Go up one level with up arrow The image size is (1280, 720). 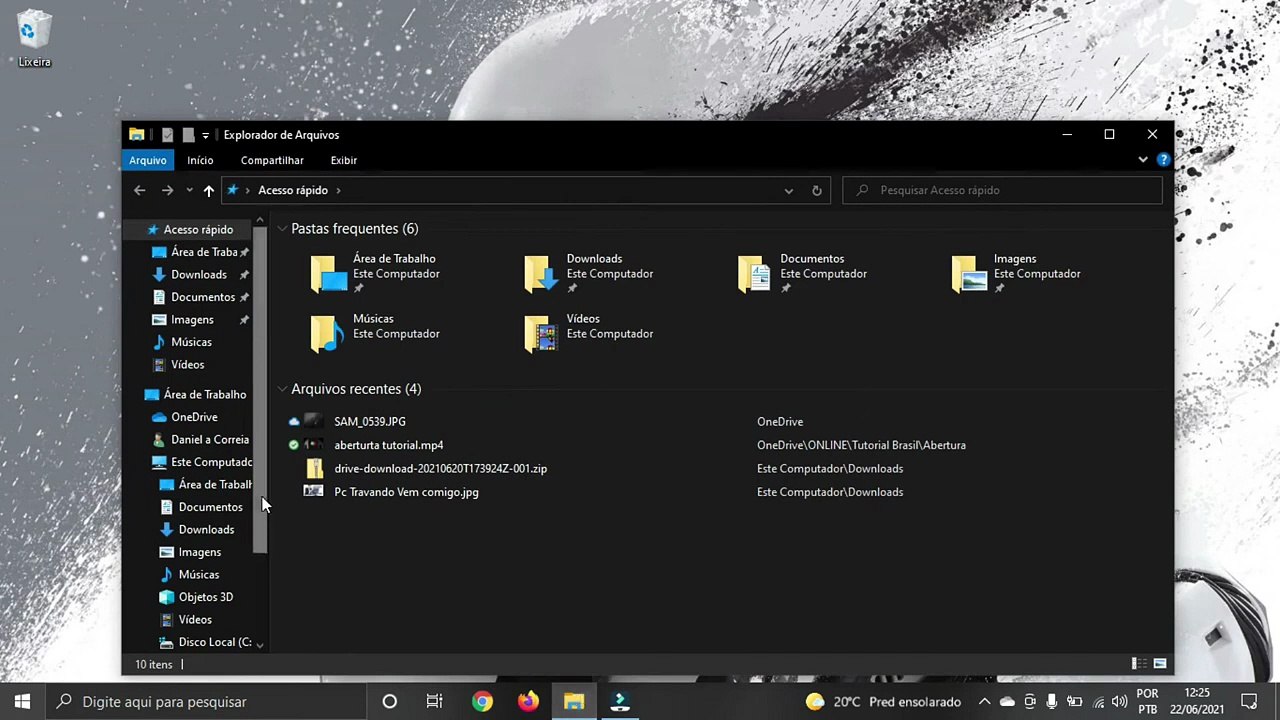tap(208, 190)
